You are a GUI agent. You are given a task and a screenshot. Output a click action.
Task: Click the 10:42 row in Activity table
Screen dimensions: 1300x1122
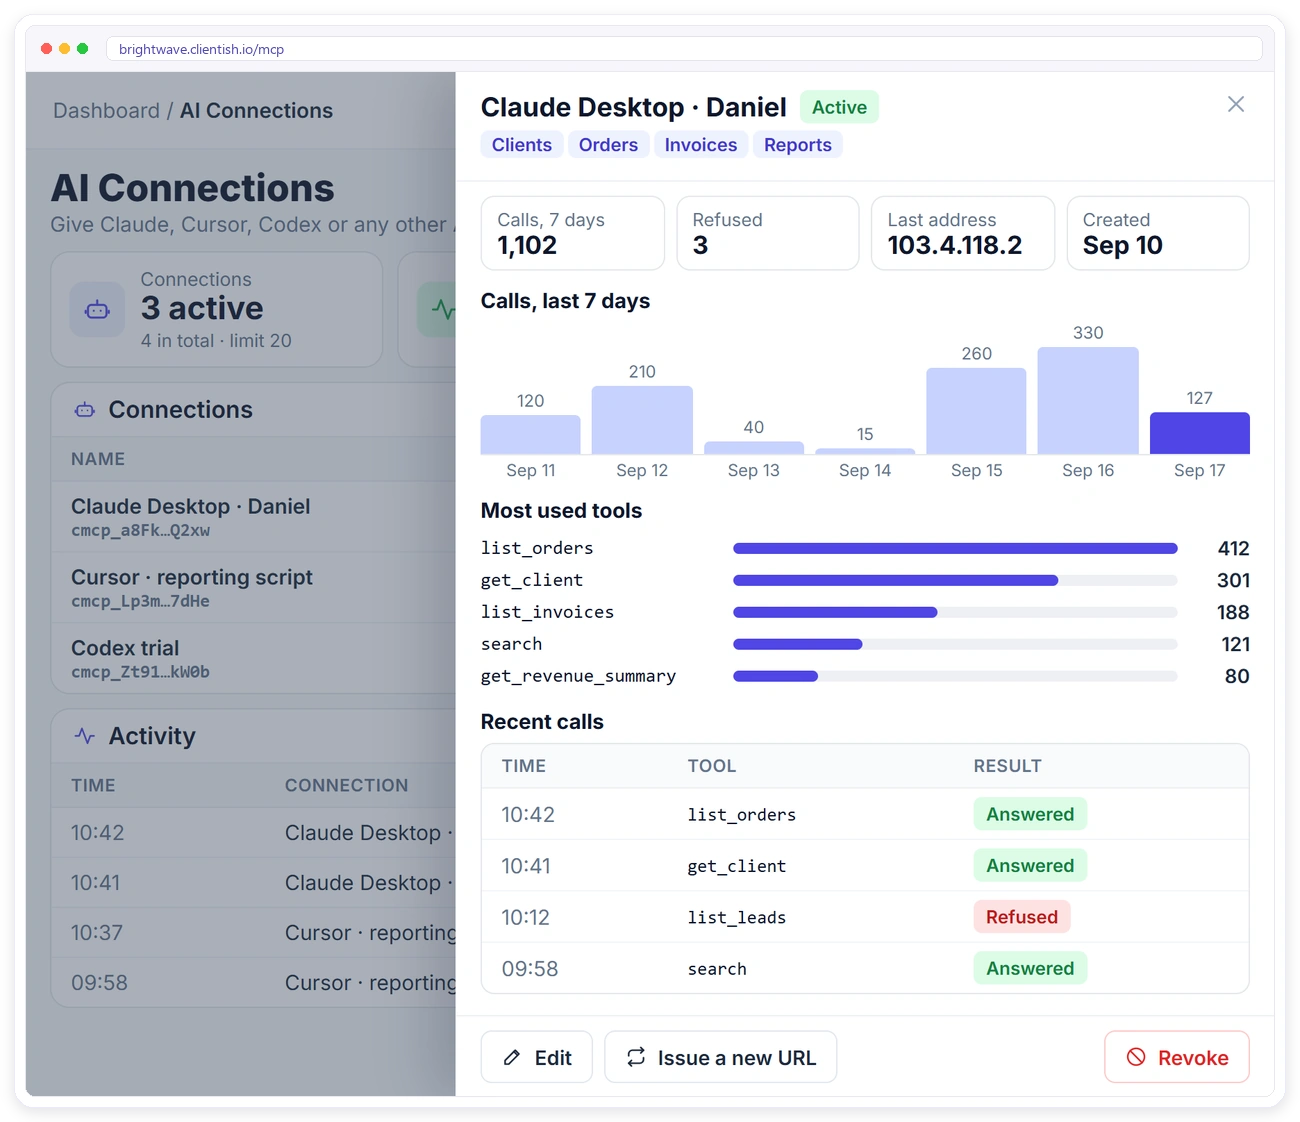(254, 833)
